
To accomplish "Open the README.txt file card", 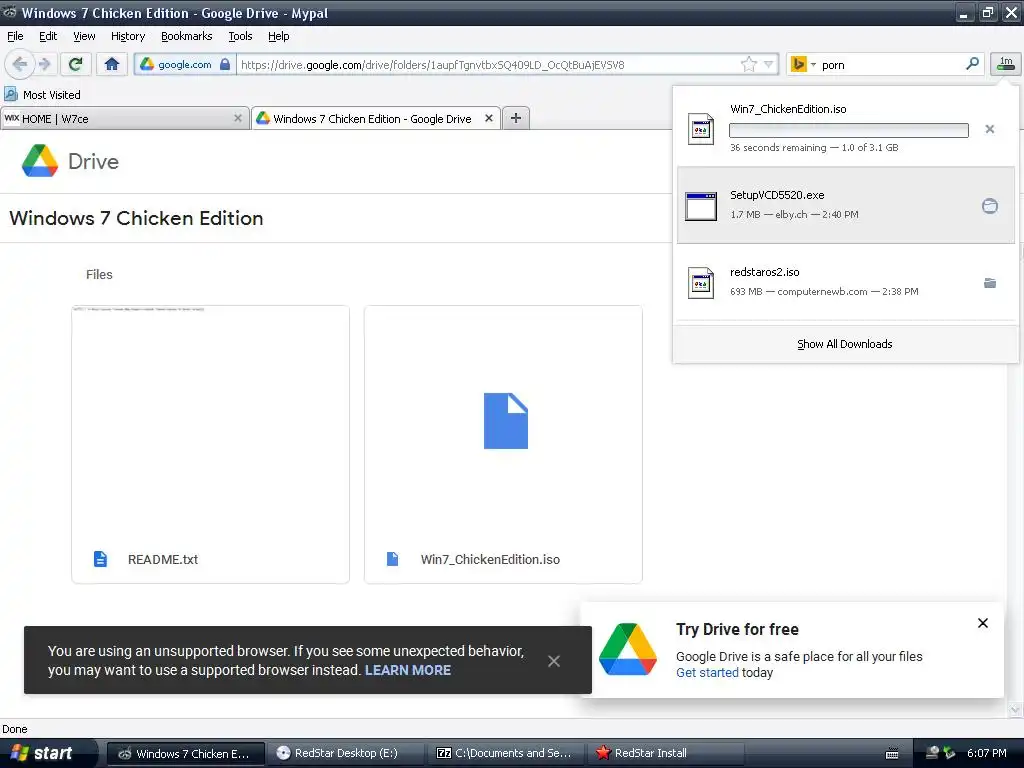I will [210, 444].
